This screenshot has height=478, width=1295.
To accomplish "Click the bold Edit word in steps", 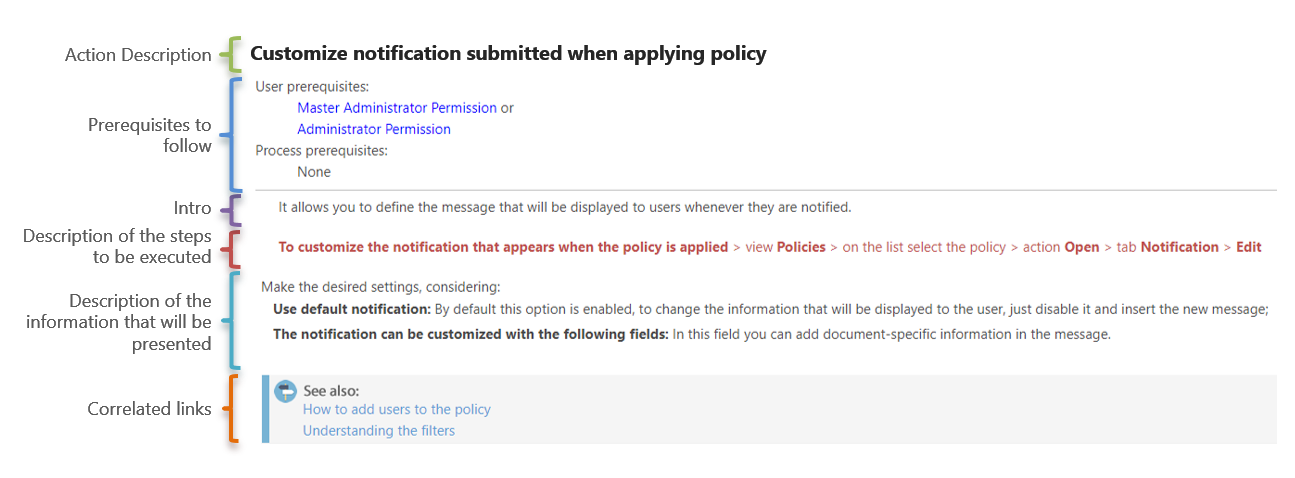I will pos(1248,247).
